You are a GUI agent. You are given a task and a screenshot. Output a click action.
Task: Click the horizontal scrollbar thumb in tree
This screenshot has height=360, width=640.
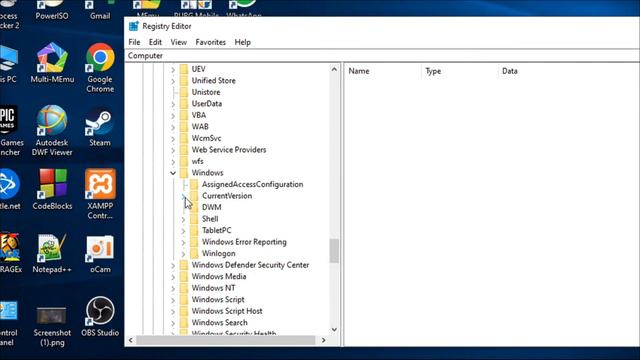(226, 340)
